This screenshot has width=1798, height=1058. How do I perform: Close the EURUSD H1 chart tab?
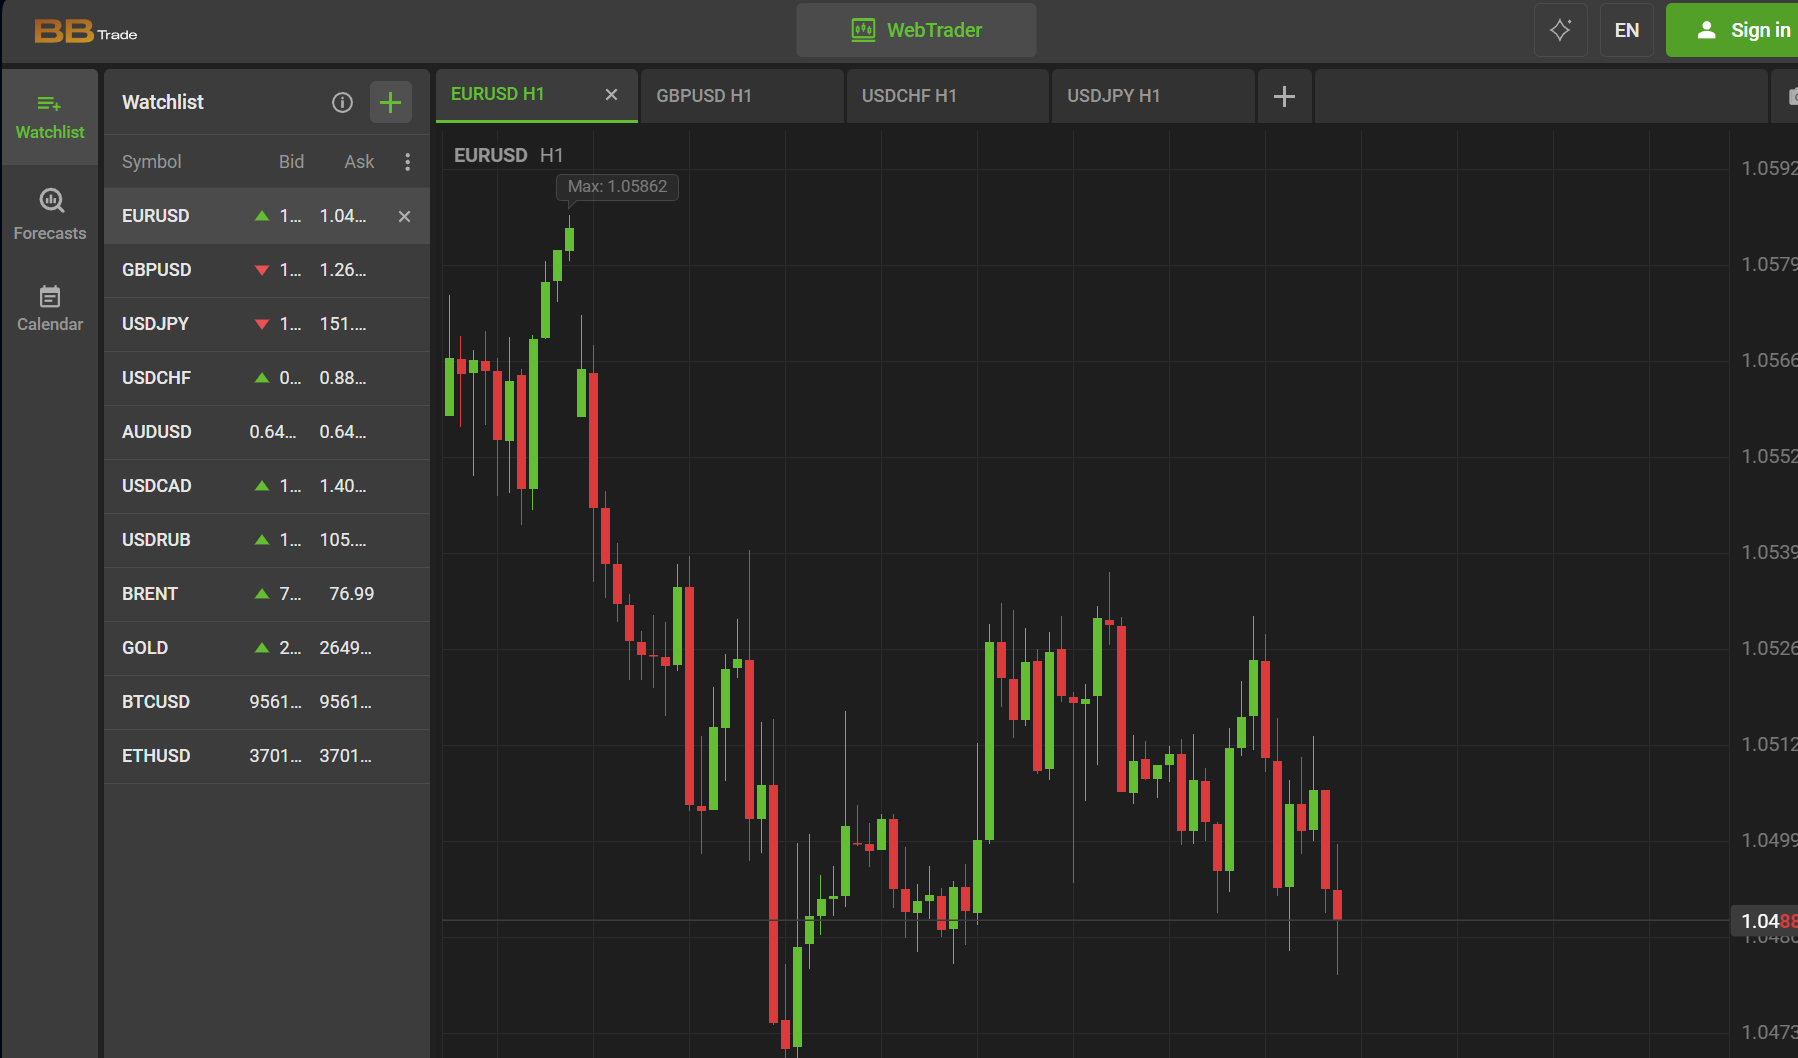coord(611,94)
